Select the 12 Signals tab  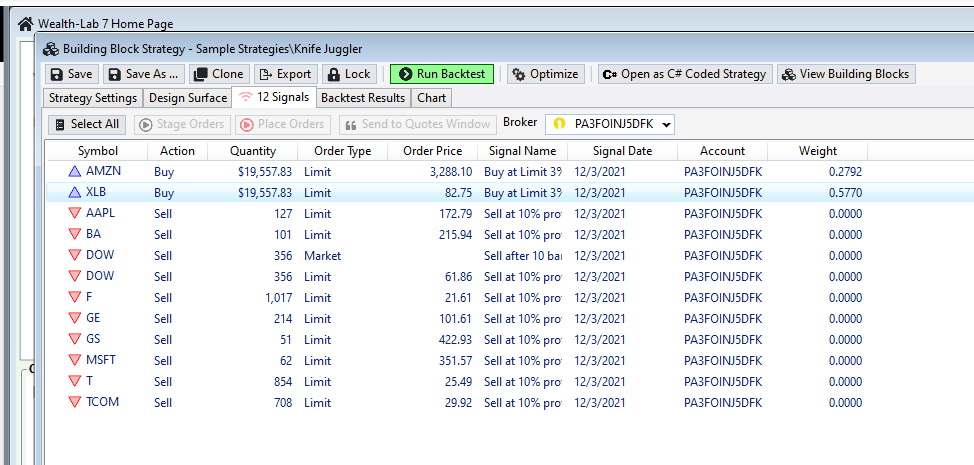[x=274, y=97]
